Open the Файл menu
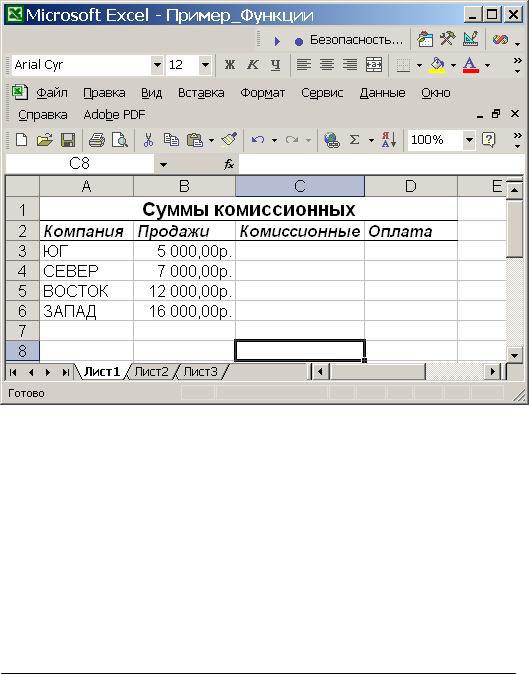 point(52,93)
